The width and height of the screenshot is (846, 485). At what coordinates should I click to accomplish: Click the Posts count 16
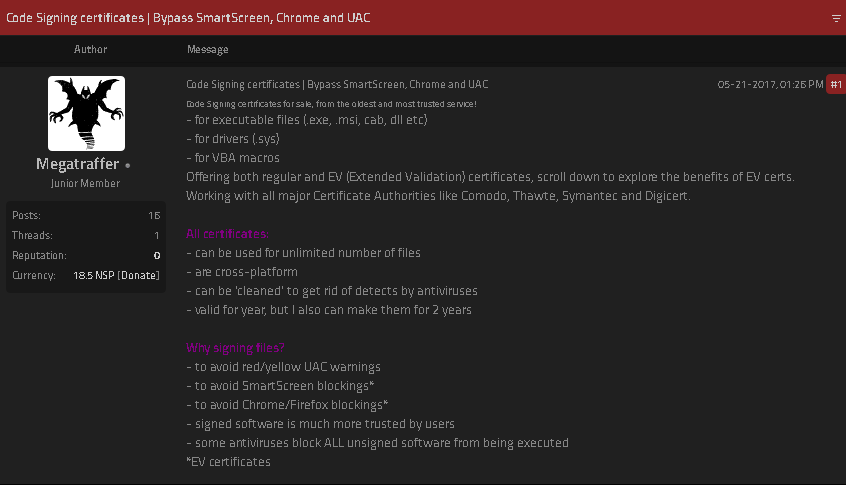pos(154,215)
